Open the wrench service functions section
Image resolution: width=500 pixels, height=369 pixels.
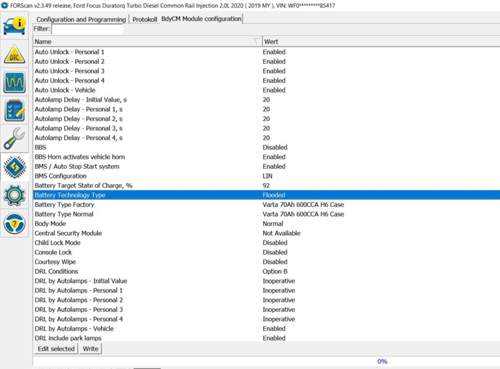click(14, 138)
